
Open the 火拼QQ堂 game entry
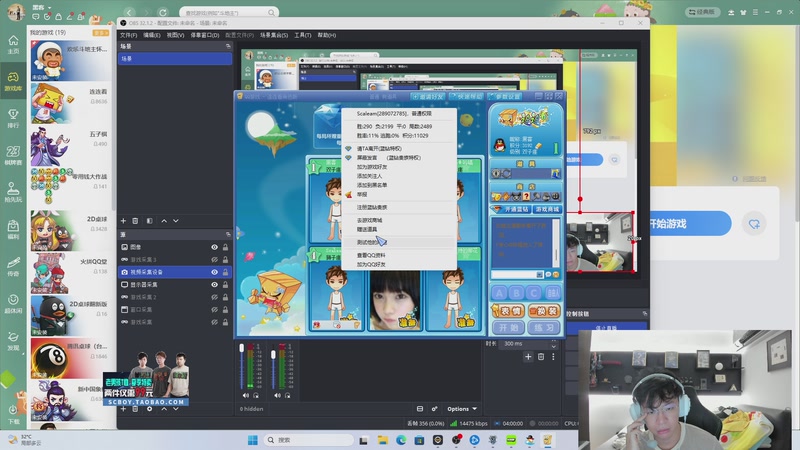tap(70, 272)
